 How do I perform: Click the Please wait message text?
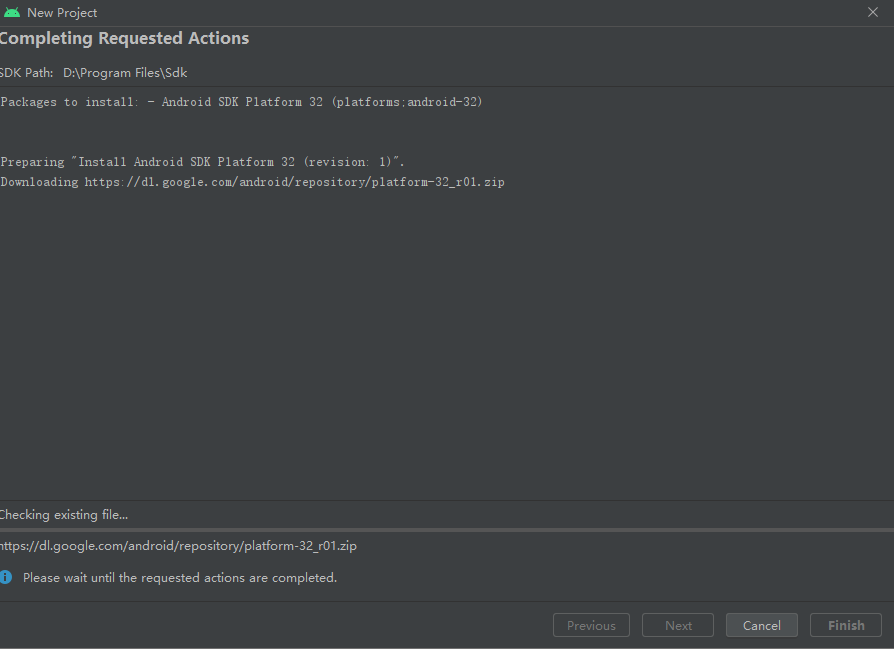coord(180,578)
